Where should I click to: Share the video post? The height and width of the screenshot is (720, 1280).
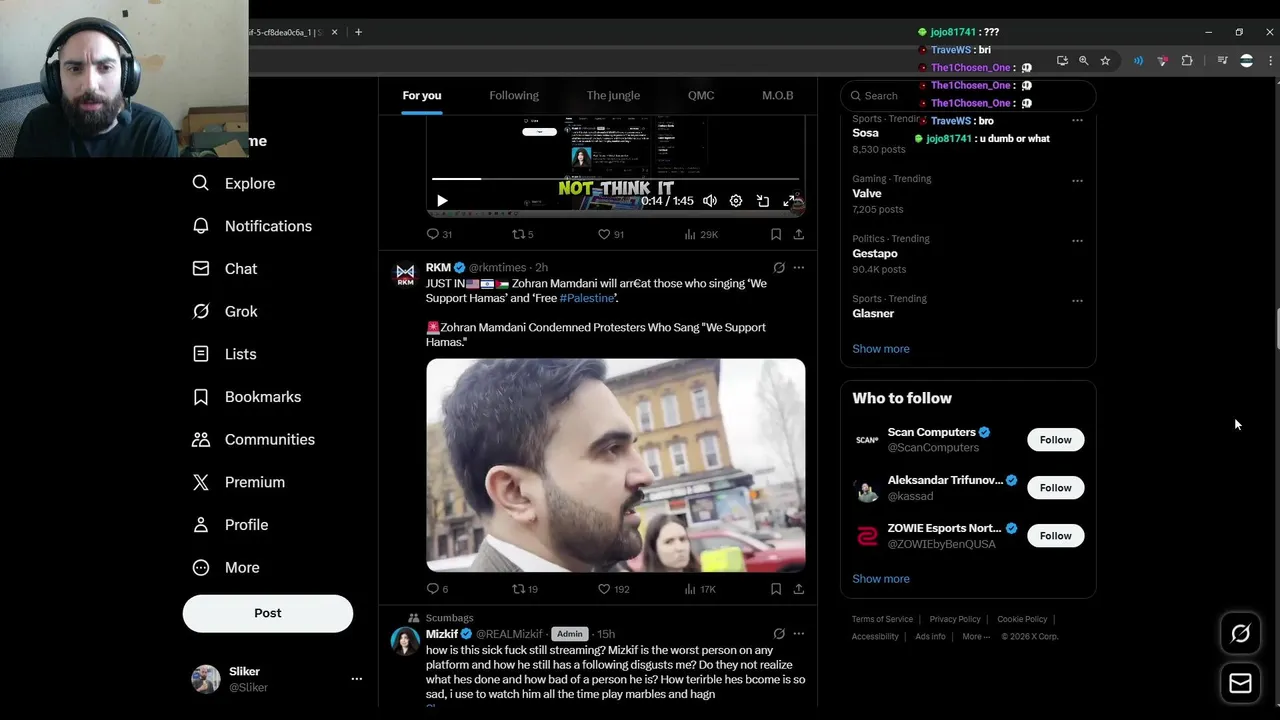click(799, 235)
